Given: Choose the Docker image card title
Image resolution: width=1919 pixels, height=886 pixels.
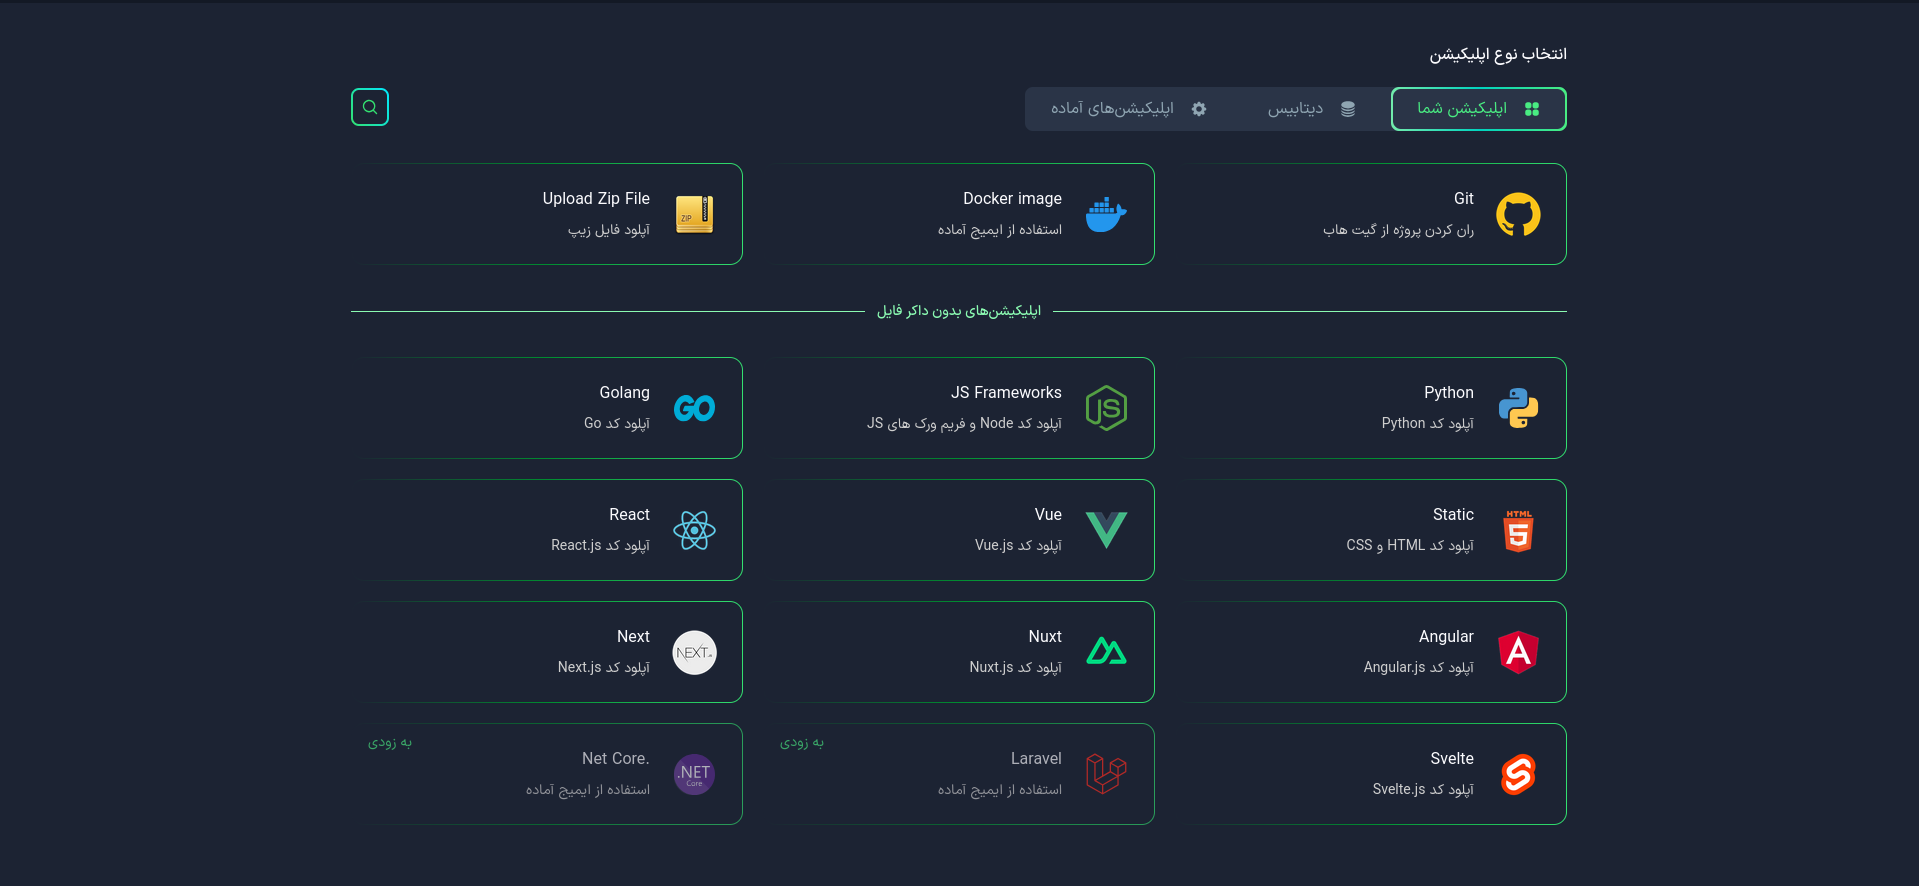Looking at the screenshot, I should pyautogui.click(x=1012, y=198).
